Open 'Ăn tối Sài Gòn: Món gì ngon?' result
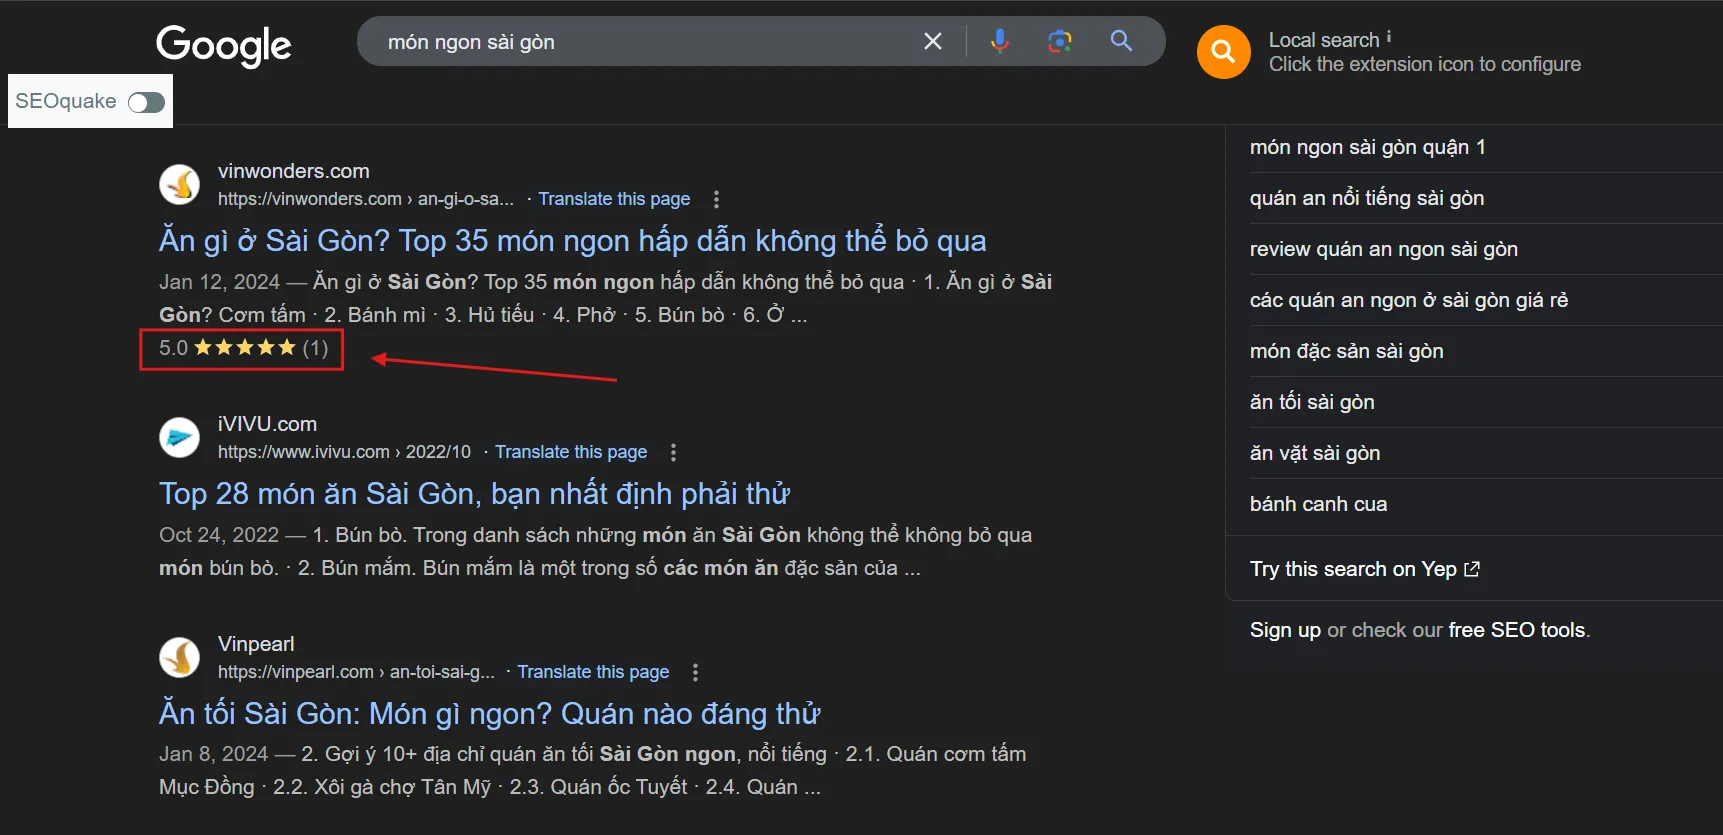 click(489, 714)
